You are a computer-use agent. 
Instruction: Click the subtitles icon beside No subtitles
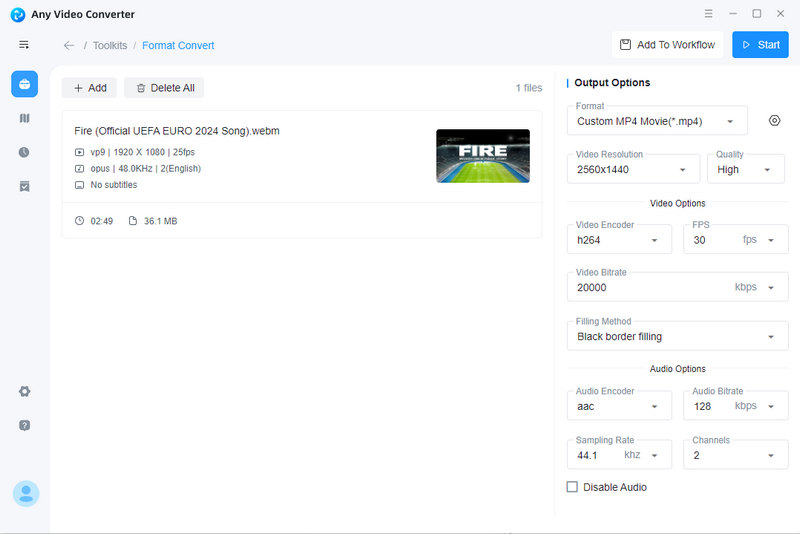[x=80, y=185]
